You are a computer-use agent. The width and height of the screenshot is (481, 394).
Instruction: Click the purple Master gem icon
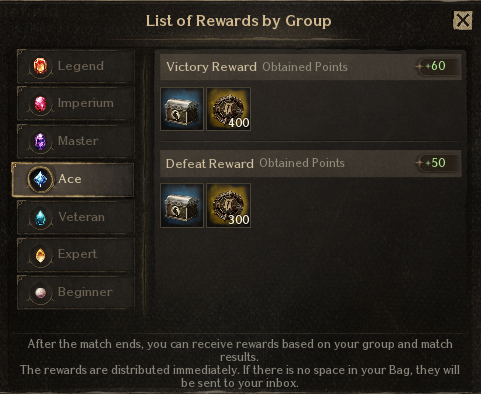coord(40,141)
